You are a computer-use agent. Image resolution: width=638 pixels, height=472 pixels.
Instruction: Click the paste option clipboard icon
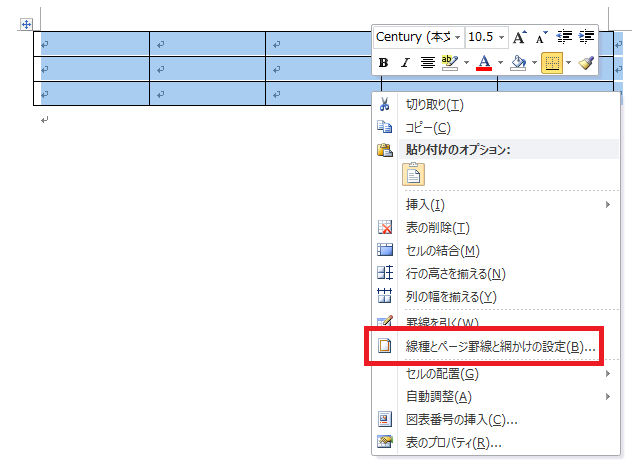(x=413, y=174)
